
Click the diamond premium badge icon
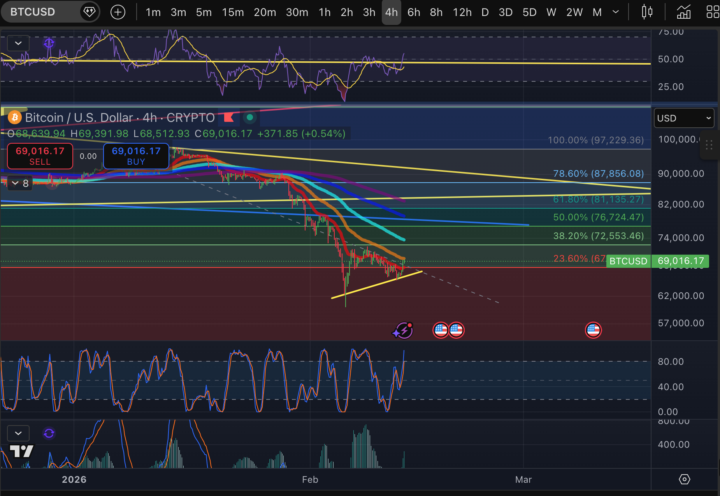click(89, 12)
